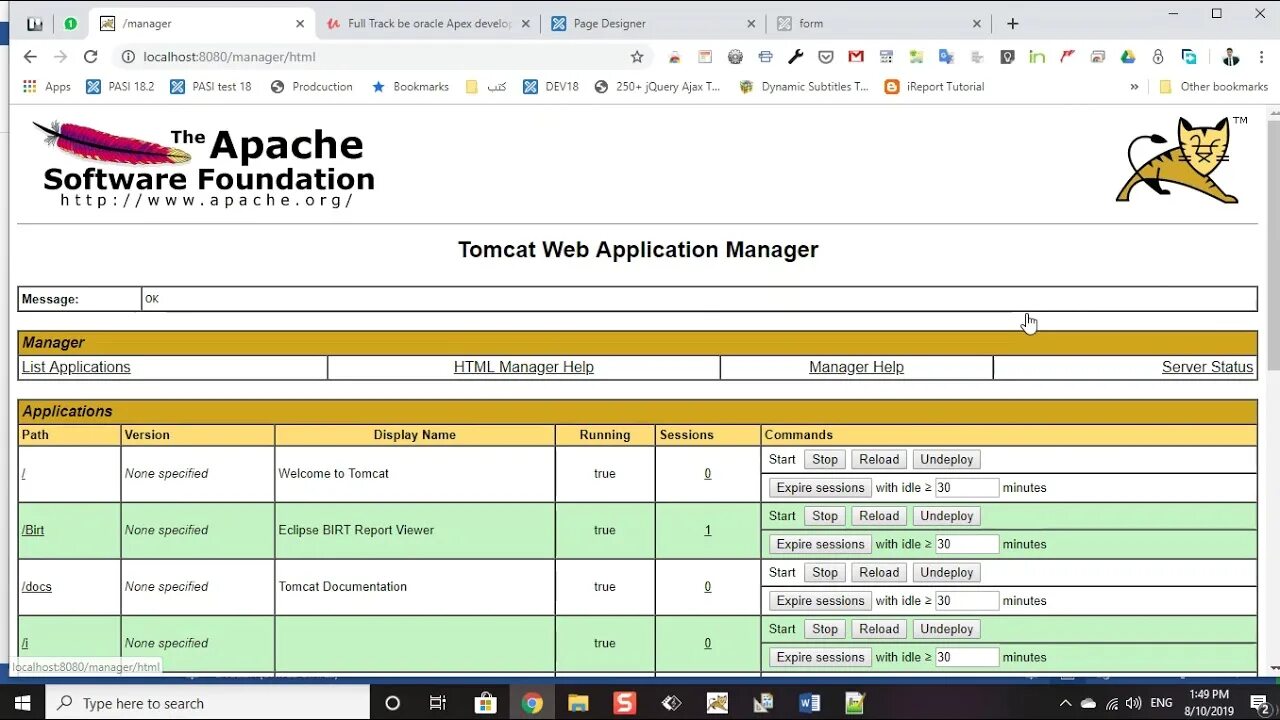The width and height of the screenshot is (1280, 720).
Task: Open the /Birt application path link
Action: (x=33, y=530)
